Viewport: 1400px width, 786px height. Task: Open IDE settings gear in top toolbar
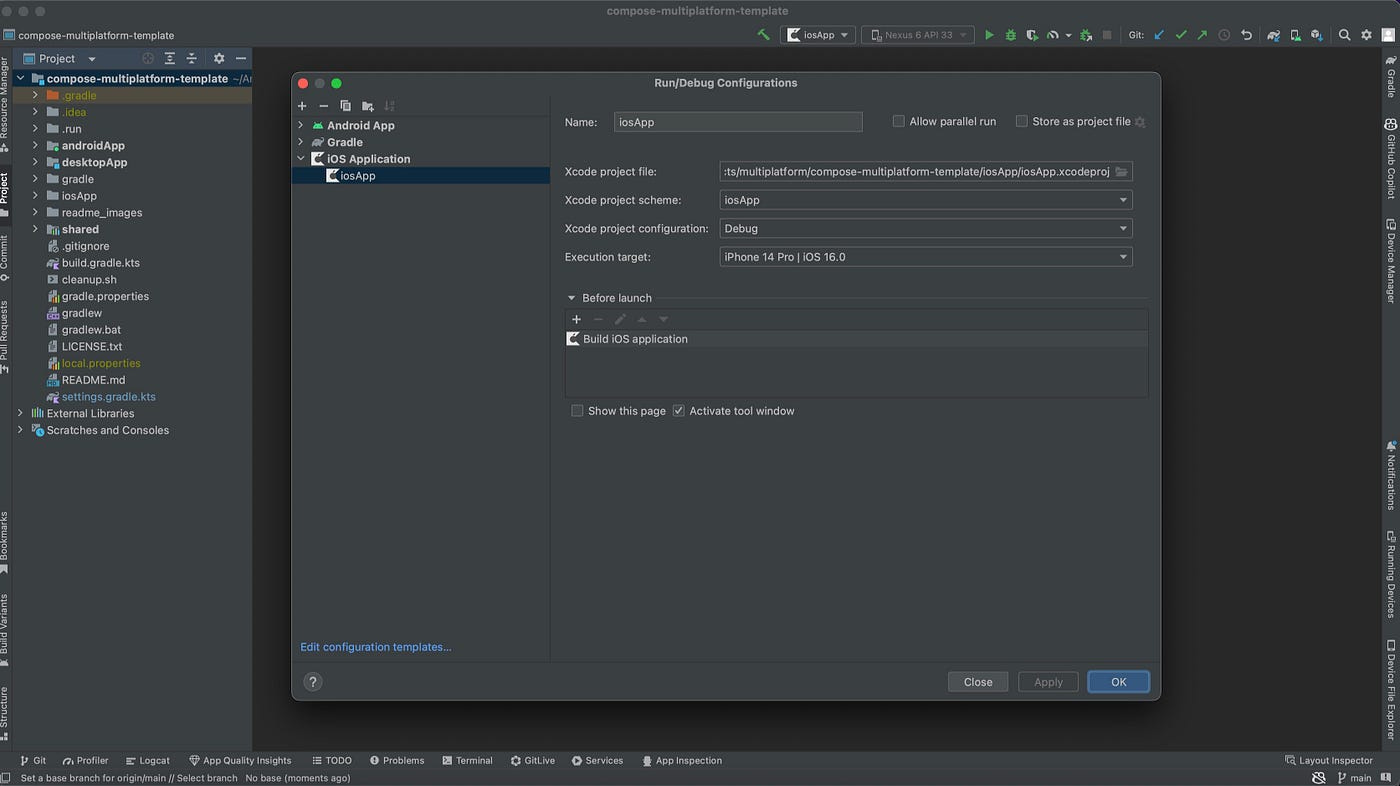(1366, 35)
